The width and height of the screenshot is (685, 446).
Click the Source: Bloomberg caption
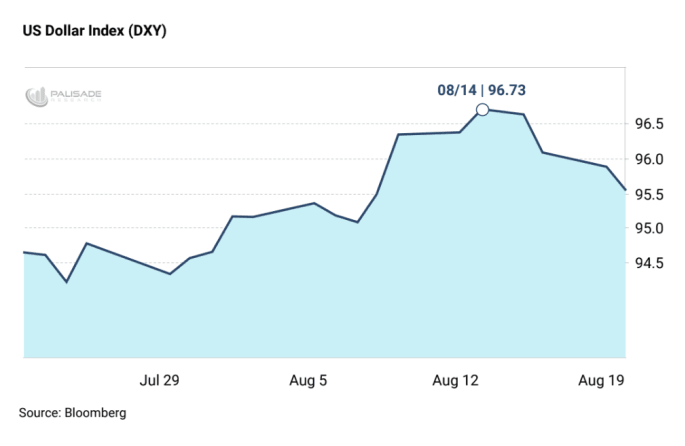(x=72, y=412)
